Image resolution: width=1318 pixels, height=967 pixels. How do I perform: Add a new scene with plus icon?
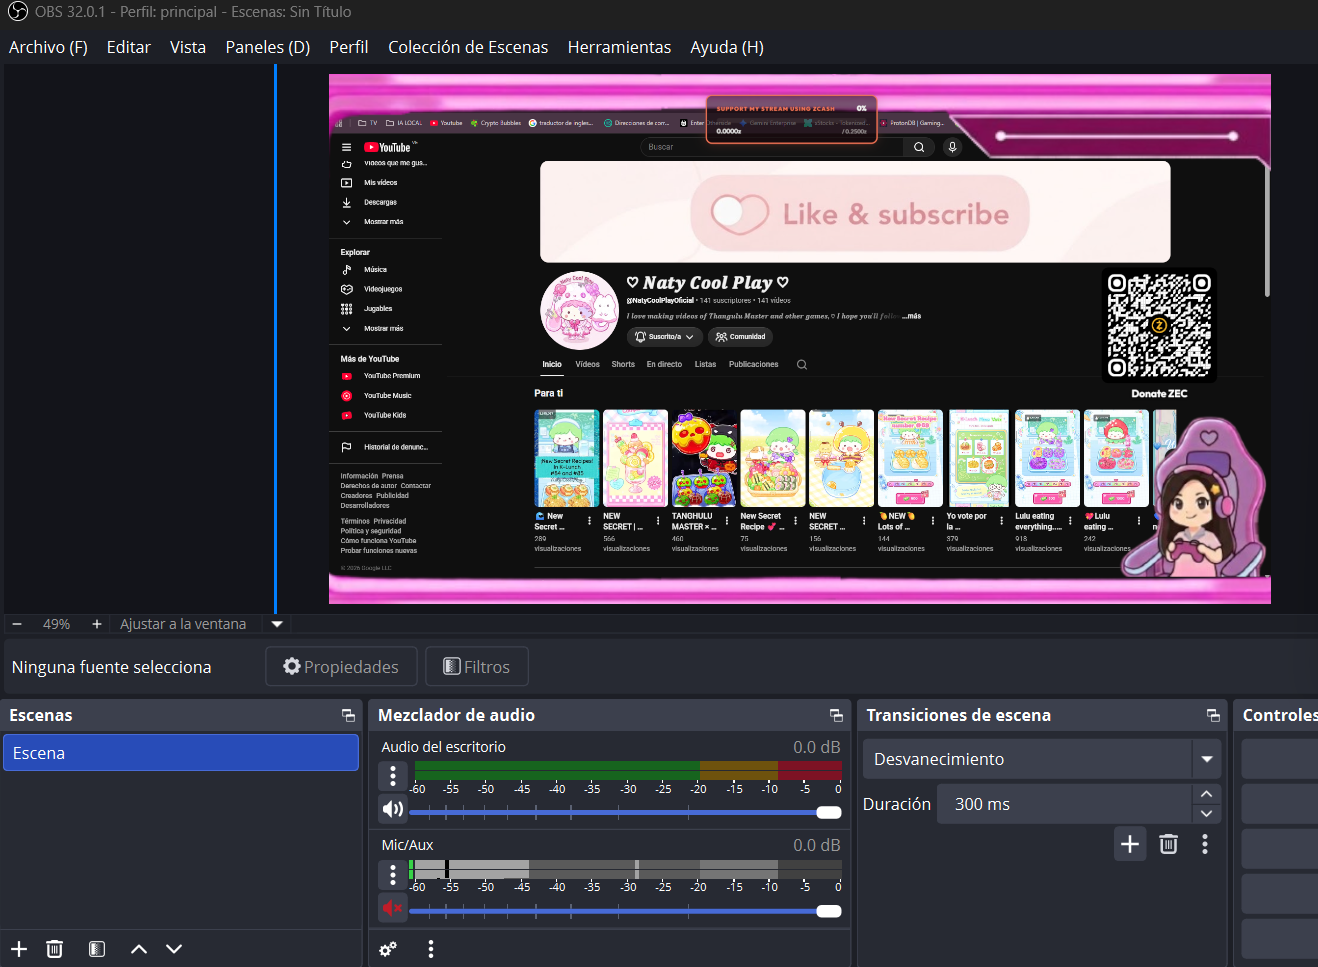click(x=19, y=949)
